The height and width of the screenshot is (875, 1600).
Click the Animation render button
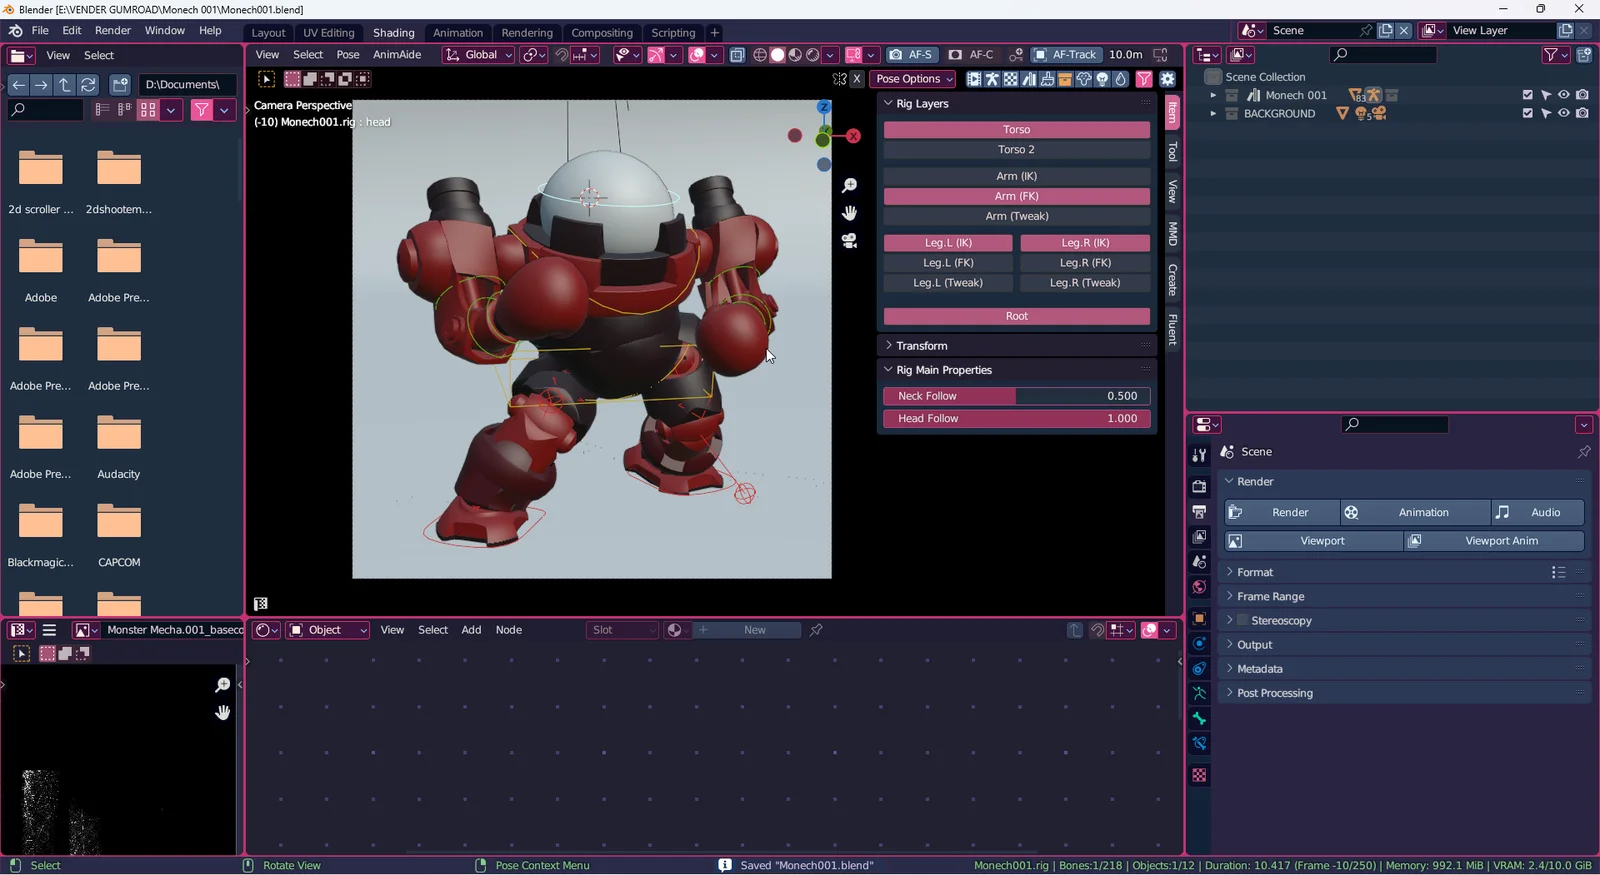[1415, 512]
